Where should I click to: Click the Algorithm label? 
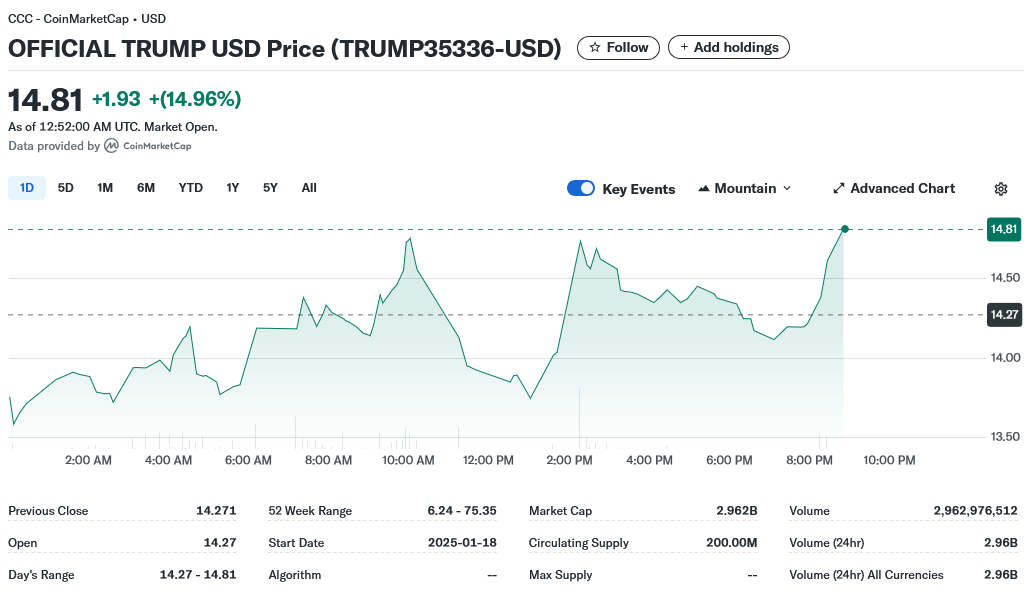295,575
